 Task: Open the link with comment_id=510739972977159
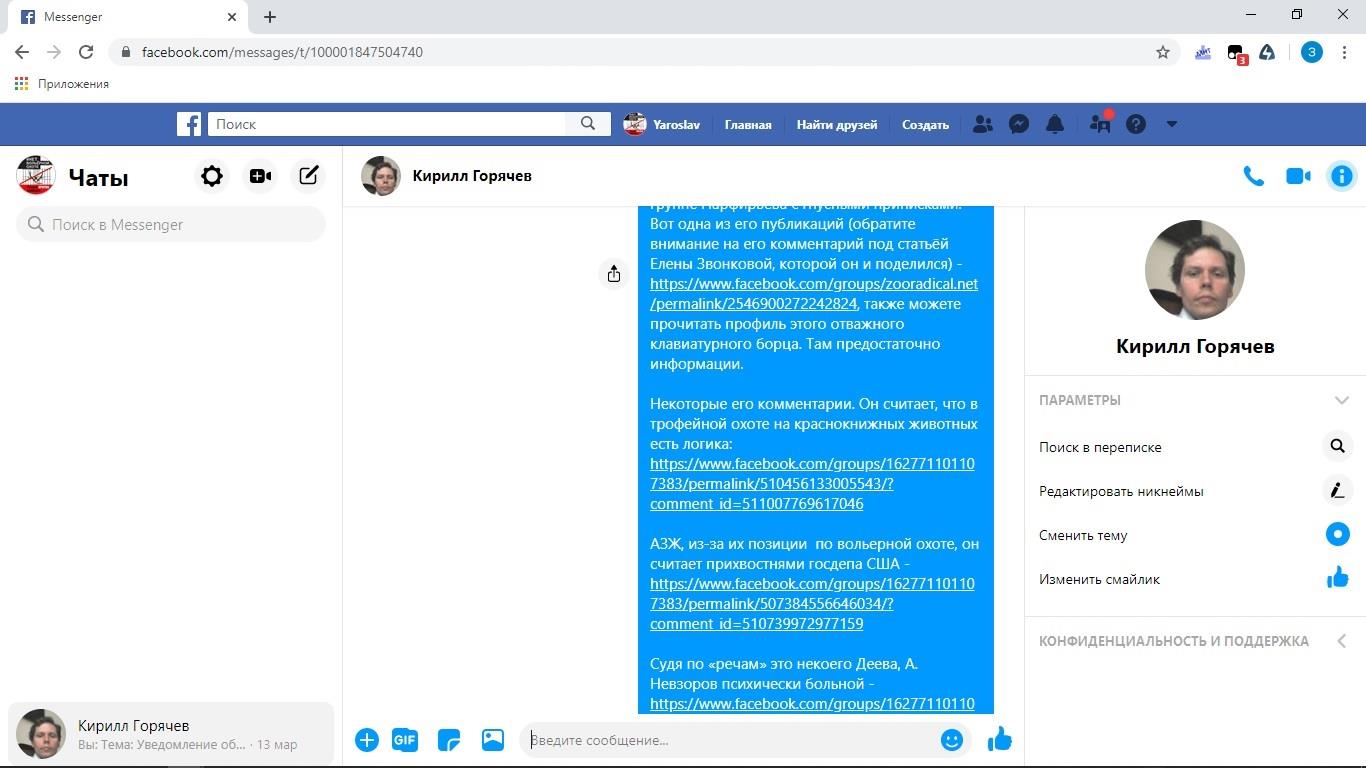tap(812, 604)
